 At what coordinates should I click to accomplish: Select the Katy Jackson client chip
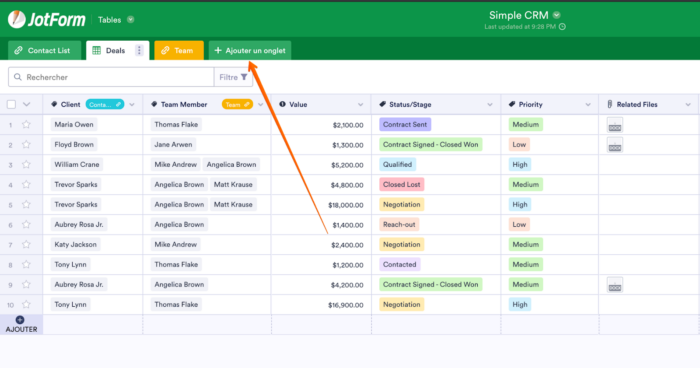pyautogui.click(x=75, y=244)
